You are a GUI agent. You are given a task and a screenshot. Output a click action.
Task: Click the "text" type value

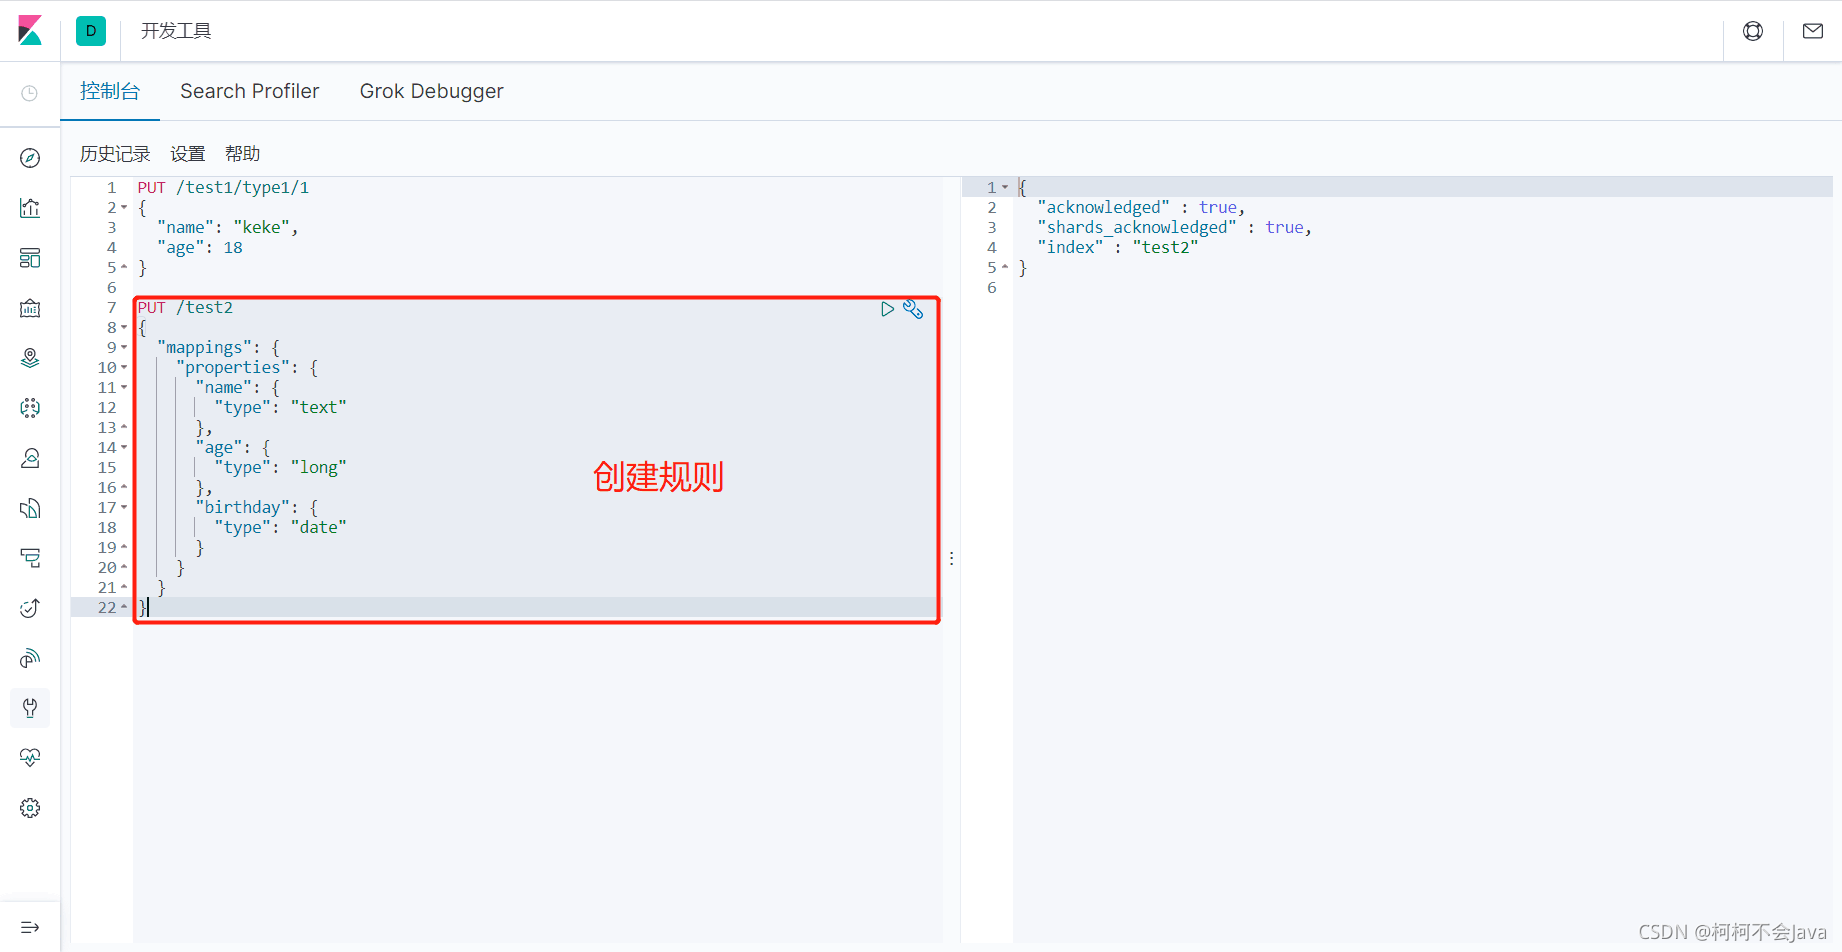click(318, 408)
